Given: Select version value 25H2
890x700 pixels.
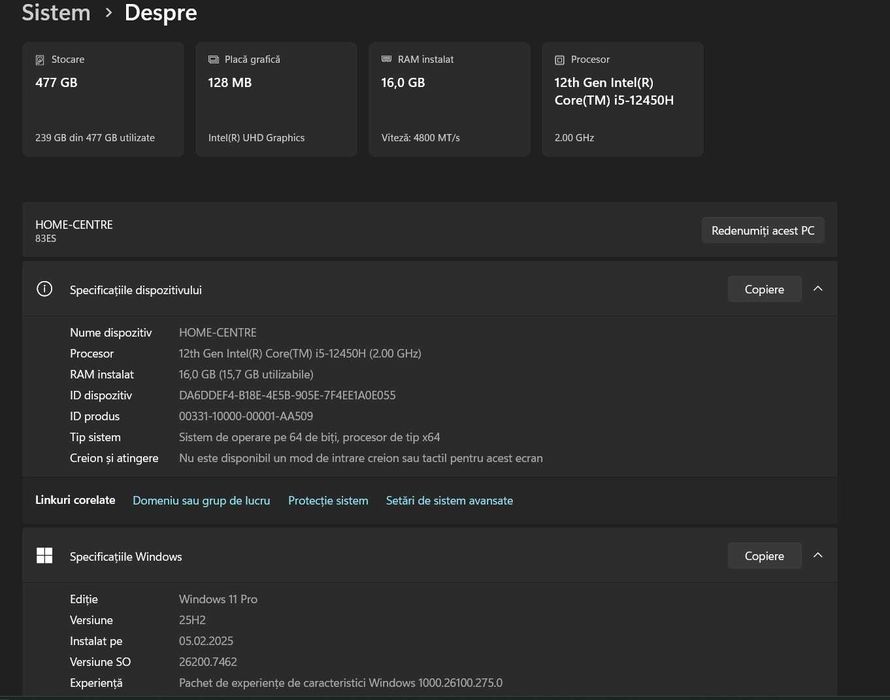Looking at the screenshot, I should pyautogui.click(x=192, y=621).
